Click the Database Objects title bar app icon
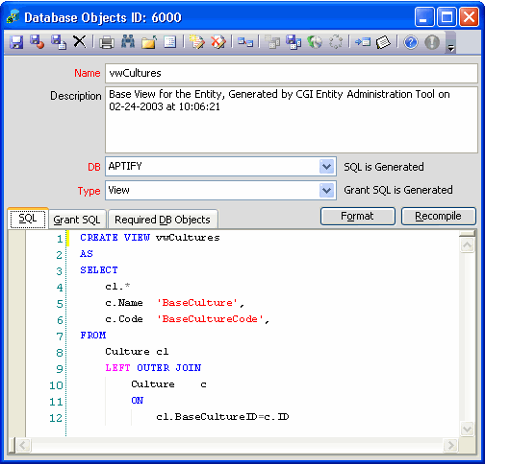Image resolution: width=529 pixels, height=471 pixels. pyautogui.click(x=13, y=16)
